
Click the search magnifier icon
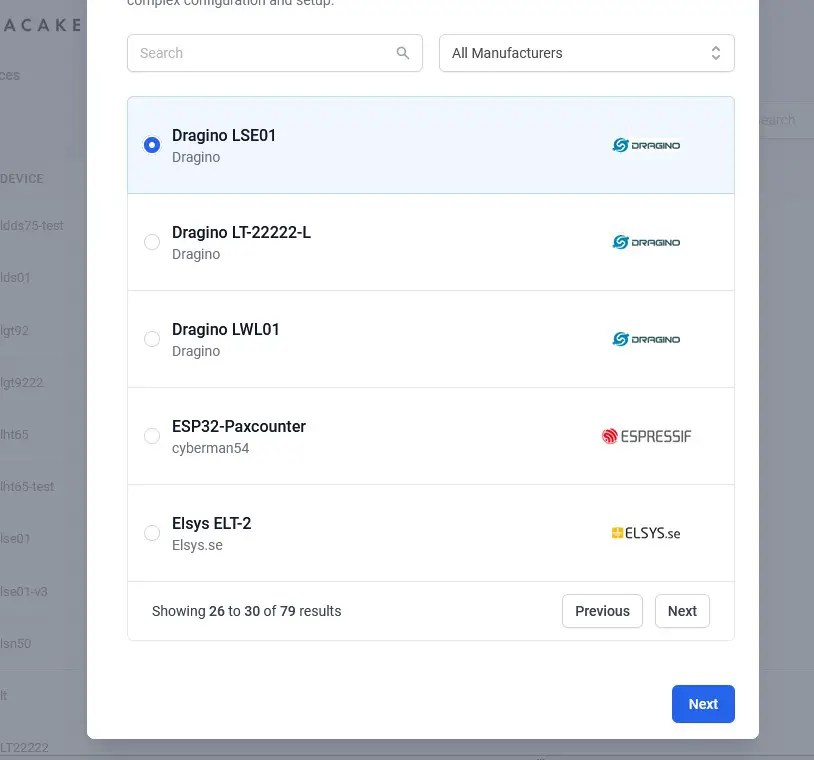point(403,53)
